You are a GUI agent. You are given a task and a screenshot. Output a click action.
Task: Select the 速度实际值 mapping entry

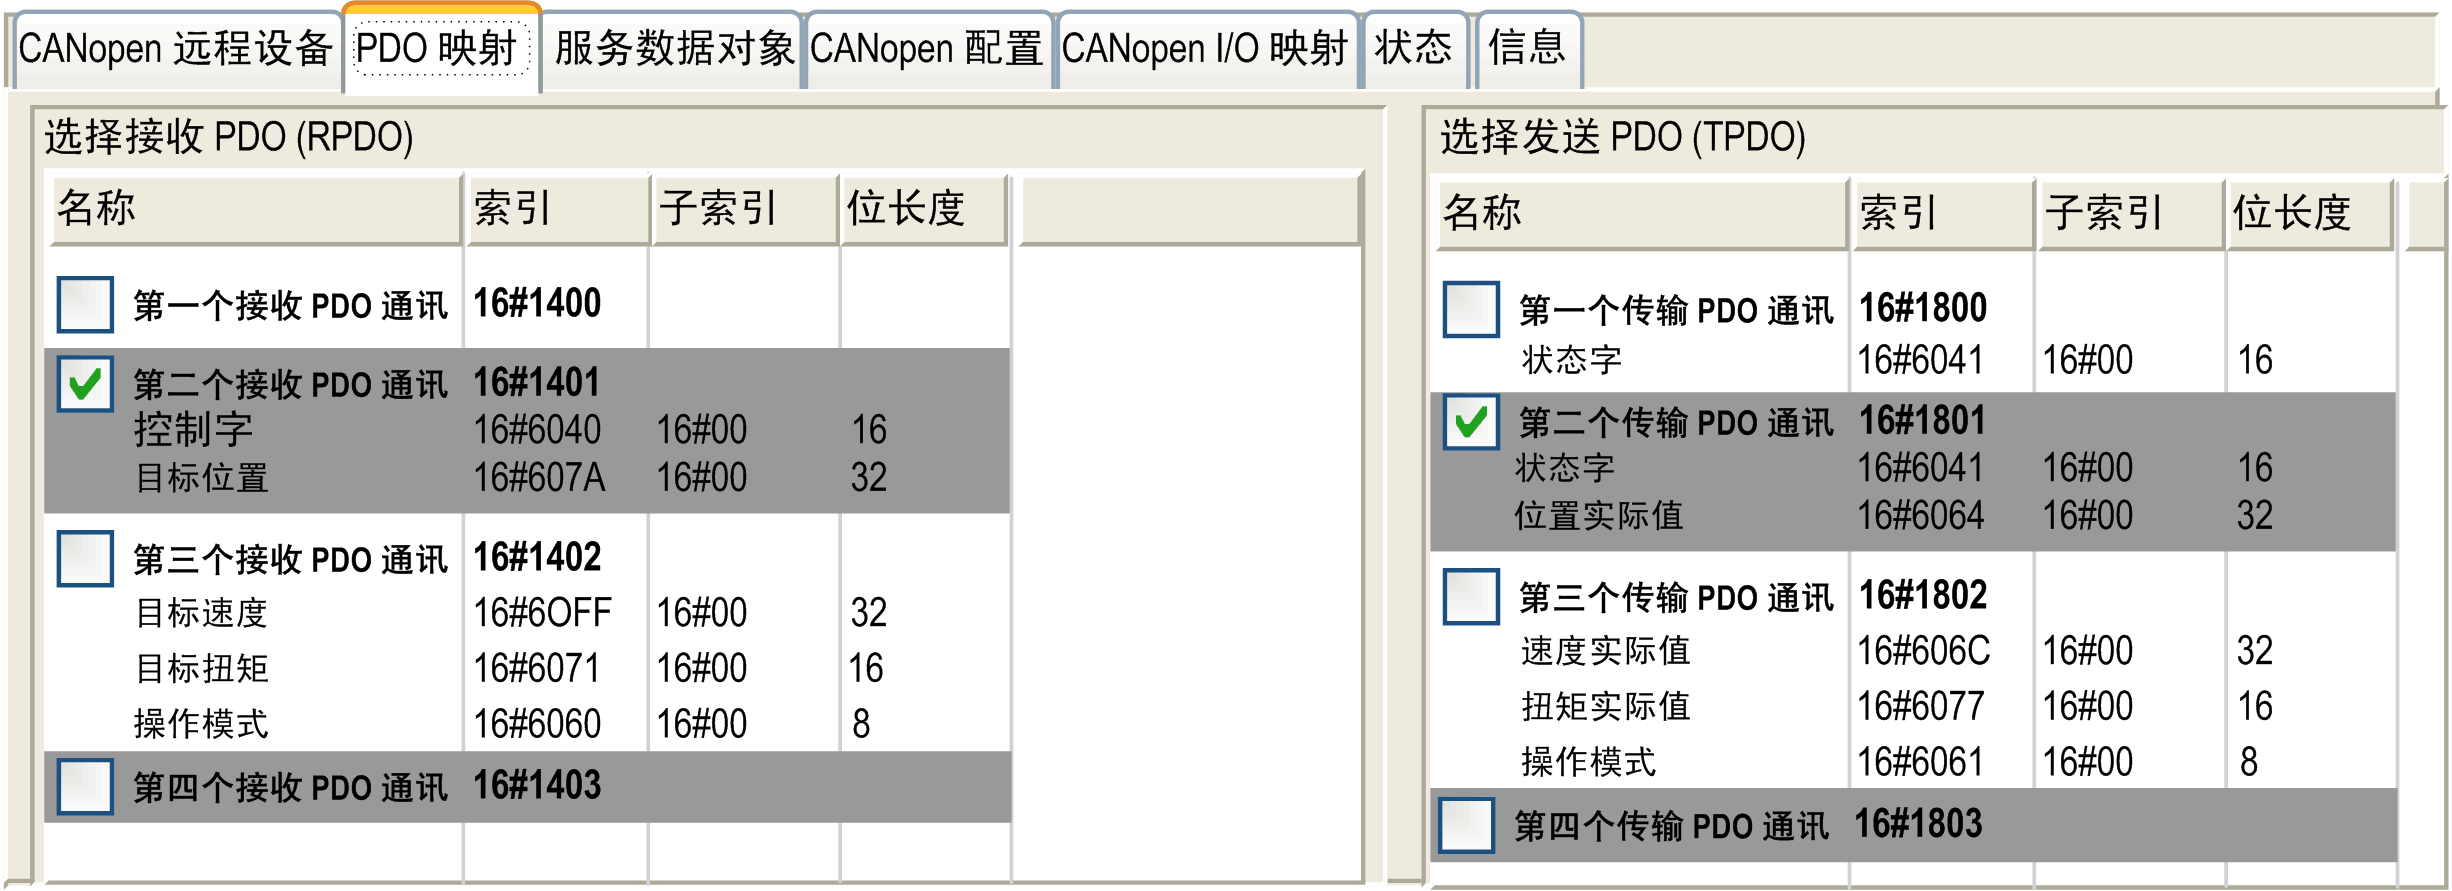point(1605,651)
